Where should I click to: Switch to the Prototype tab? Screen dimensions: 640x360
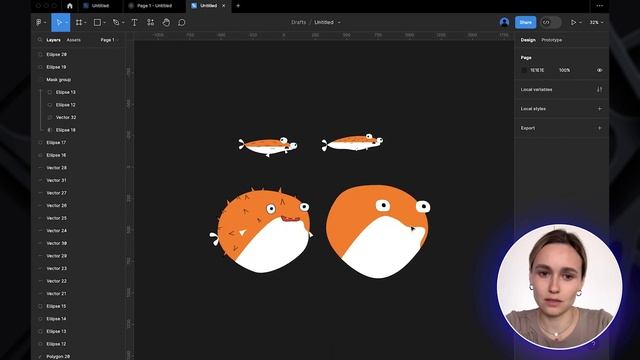tap(551, 40)
